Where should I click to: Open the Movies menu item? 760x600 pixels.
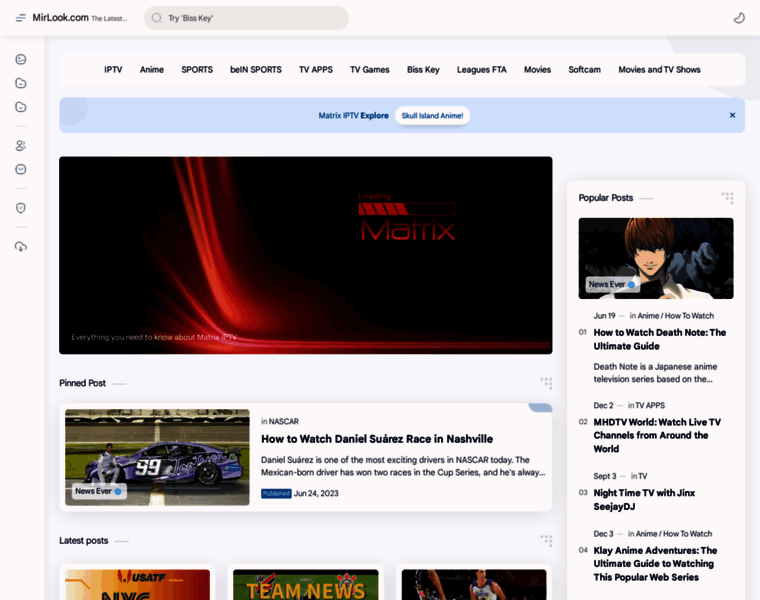537,70
